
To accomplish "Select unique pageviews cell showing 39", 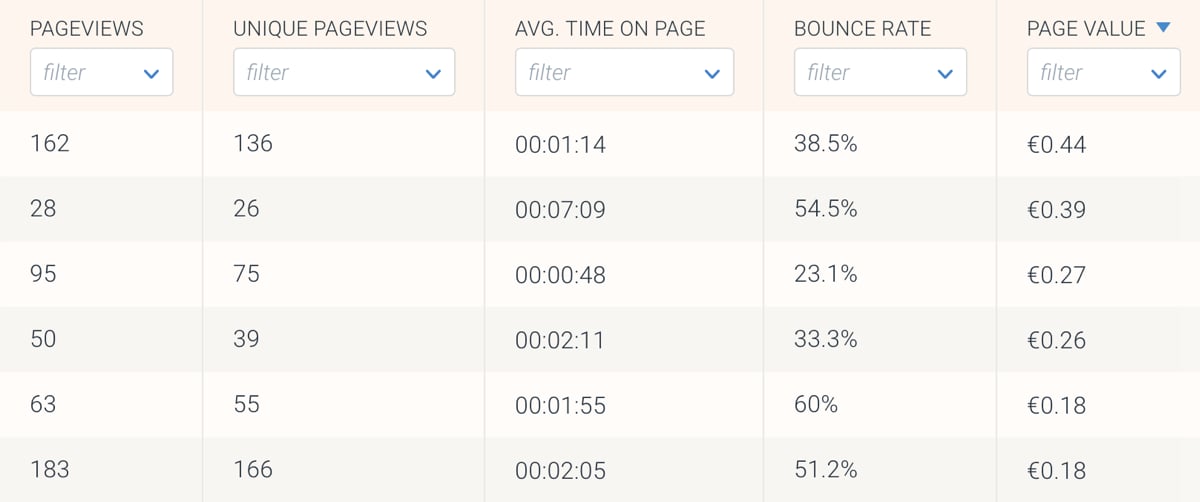I will point(246,339).
